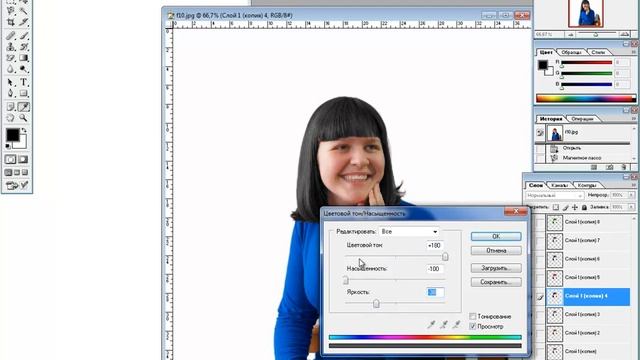Click OK in Hue/Saturation dialog
Viewport: 640px width, 360px height.
click(x=496, y=236)
